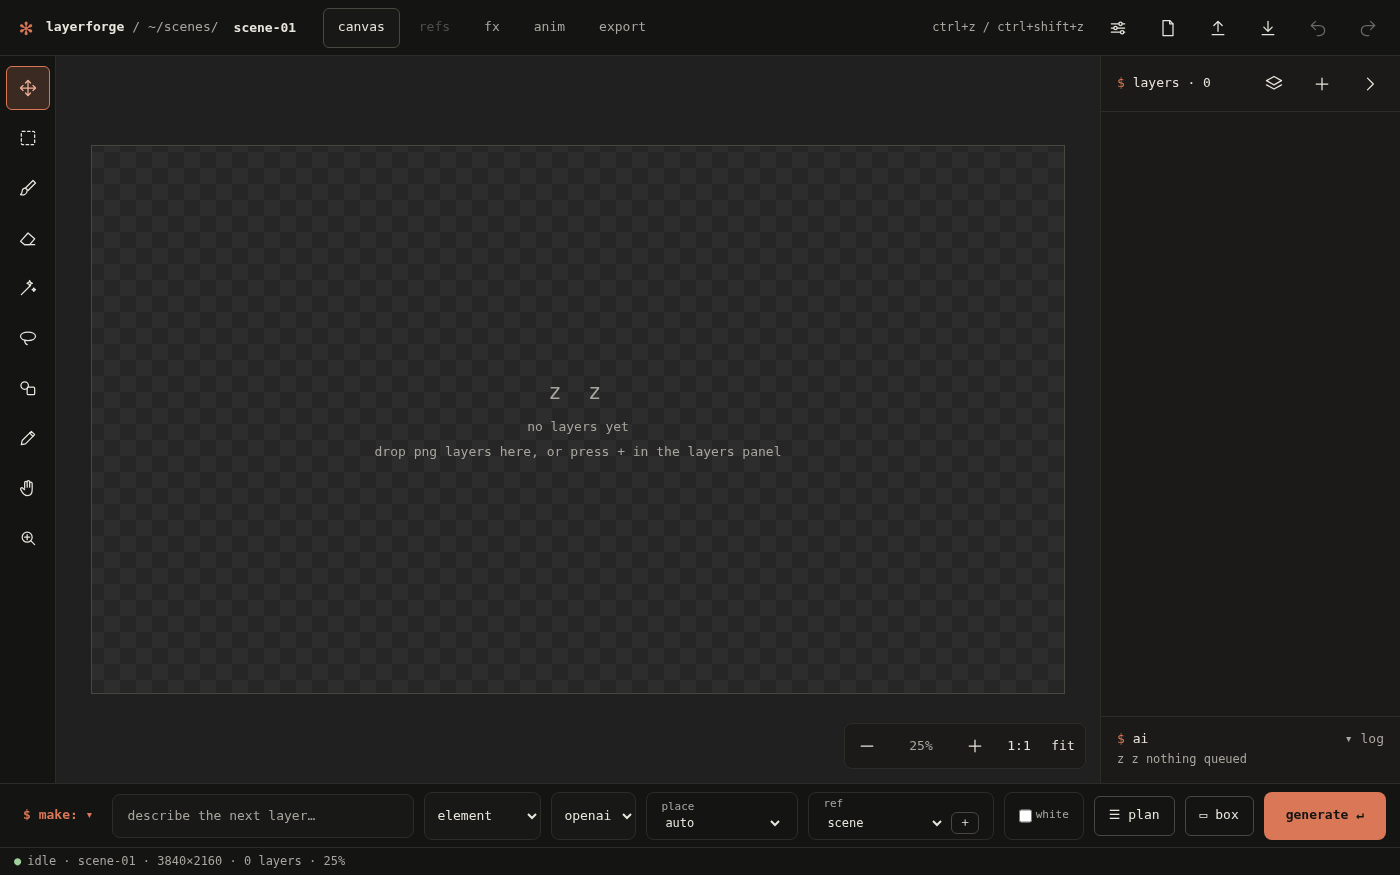The image size is (1400, 875).
Task: Switch to the fx tab
Action: 492,28
